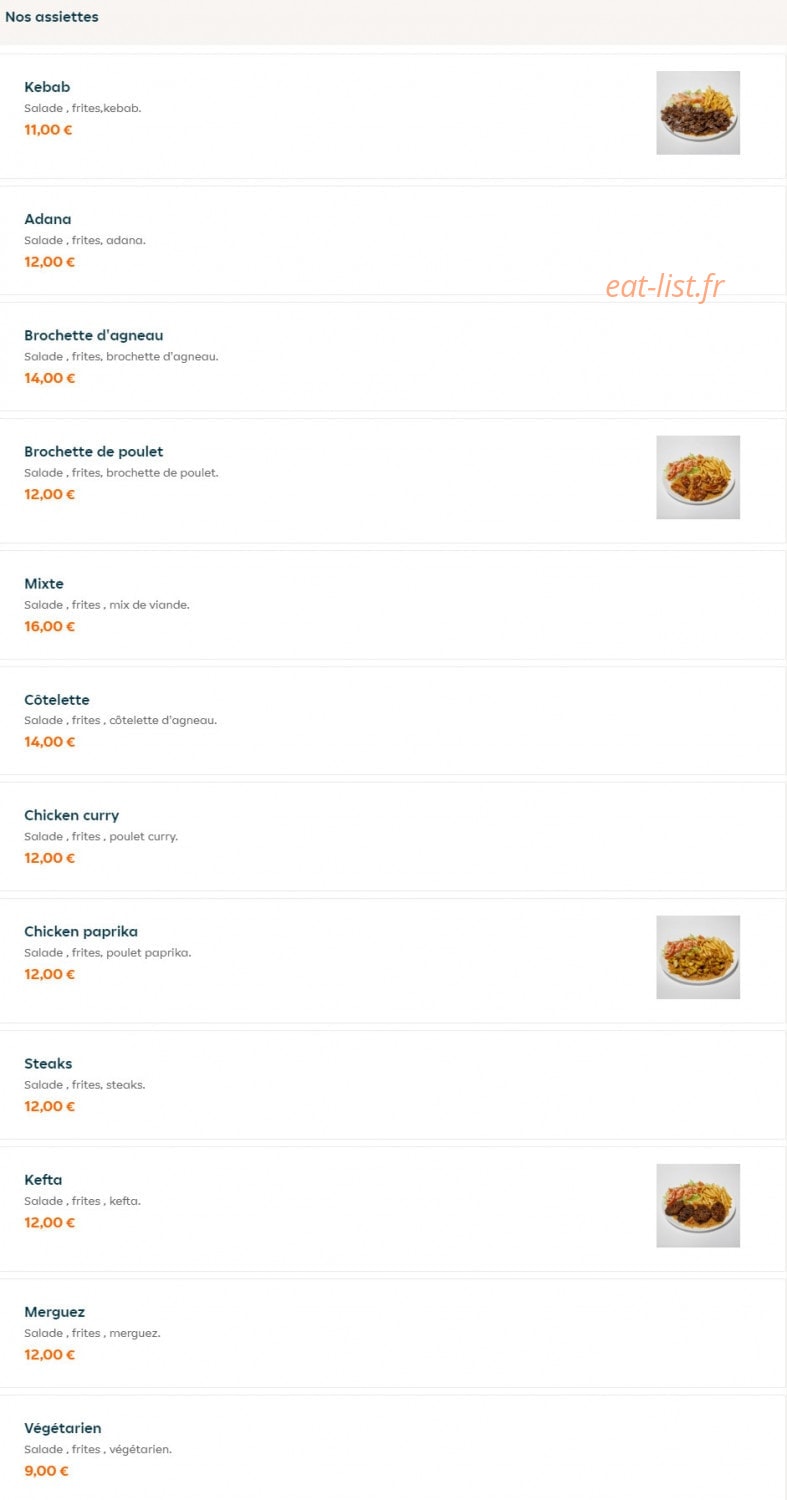Choose the Brochette d'agneau title
This screenshot has height=1500, width=787.
(94, 335)
